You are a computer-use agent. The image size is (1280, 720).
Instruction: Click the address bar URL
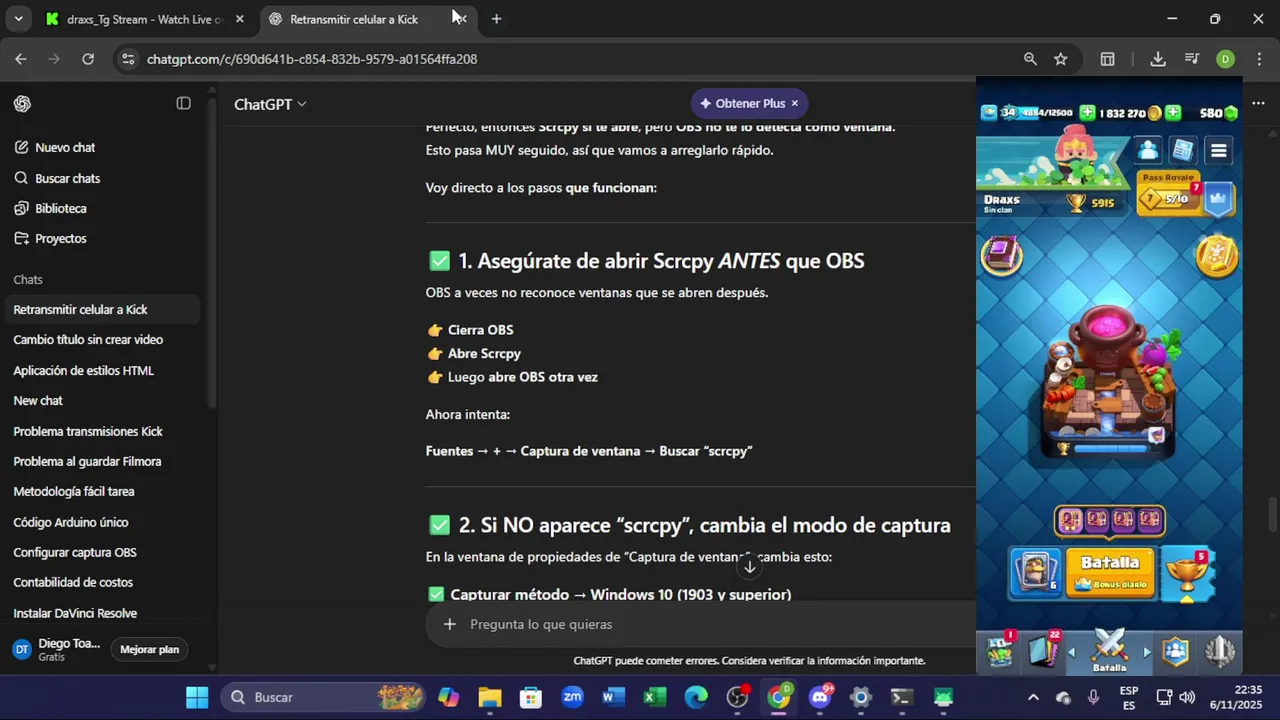(312, 59)
